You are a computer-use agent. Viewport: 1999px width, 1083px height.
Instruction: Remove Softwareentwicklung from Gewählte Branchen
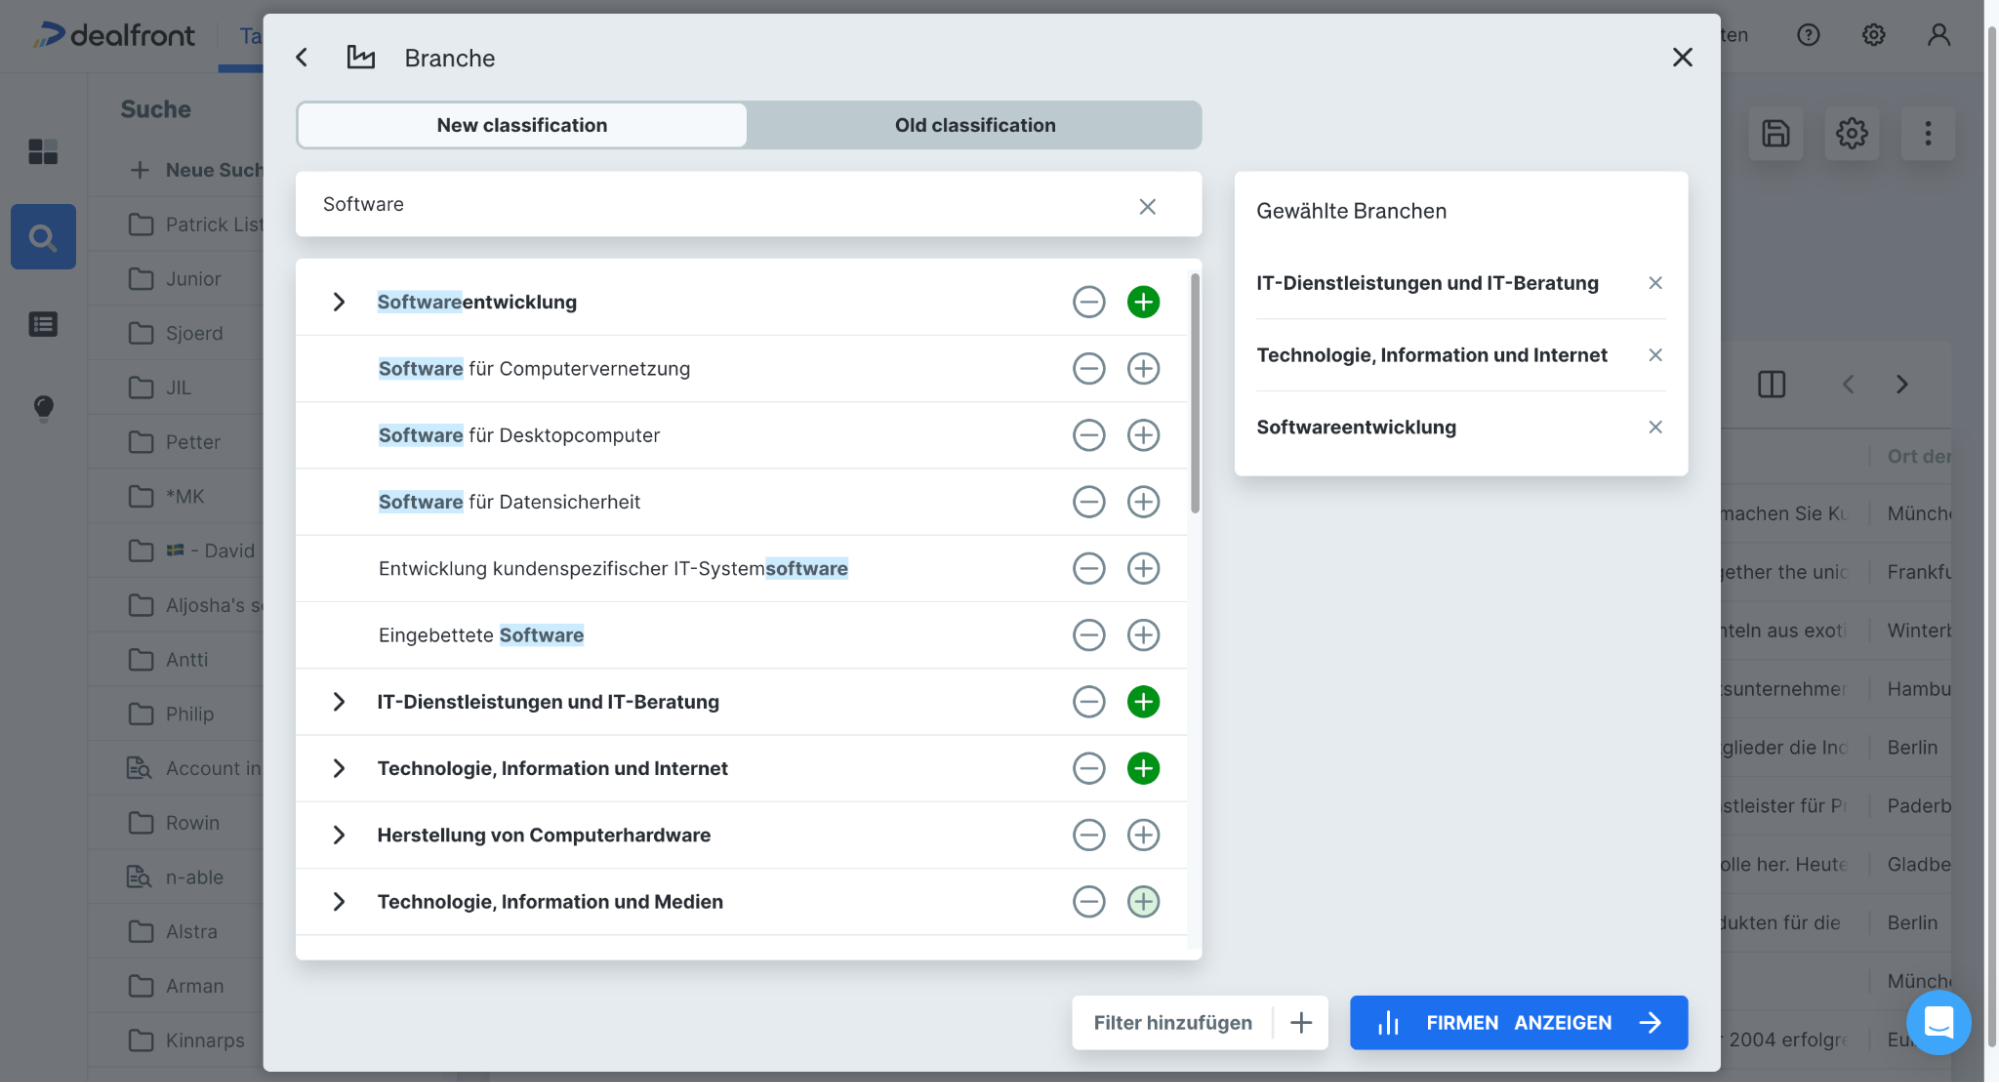1655,427
